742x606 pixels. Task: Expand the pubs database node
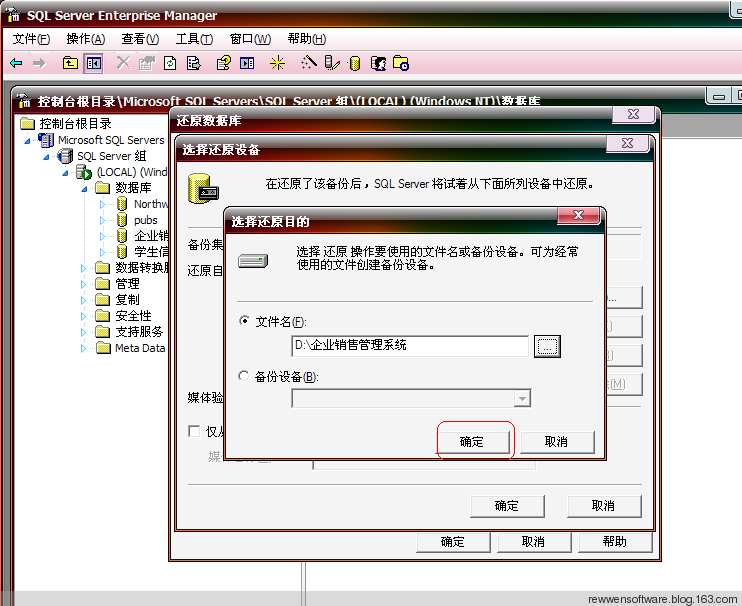[102, 220]
